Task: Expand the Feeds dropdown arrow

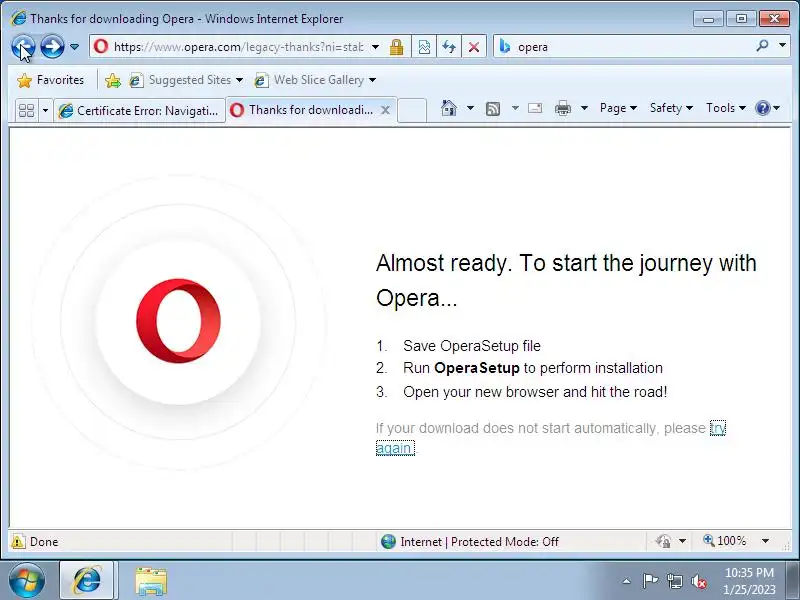Action: [x=515, y=108]
